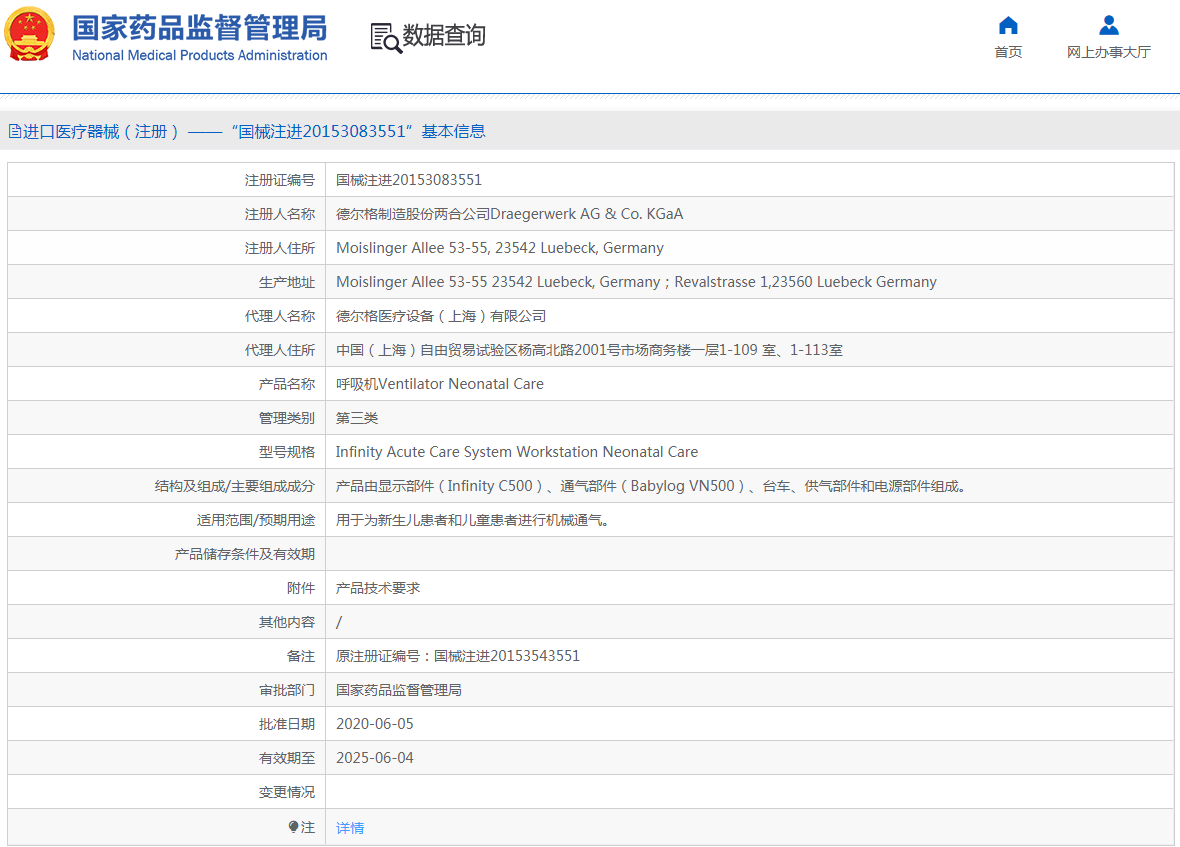Select registration number 国械注进20153083551 in the table
1180x847 pixels.
click(409, 180)
